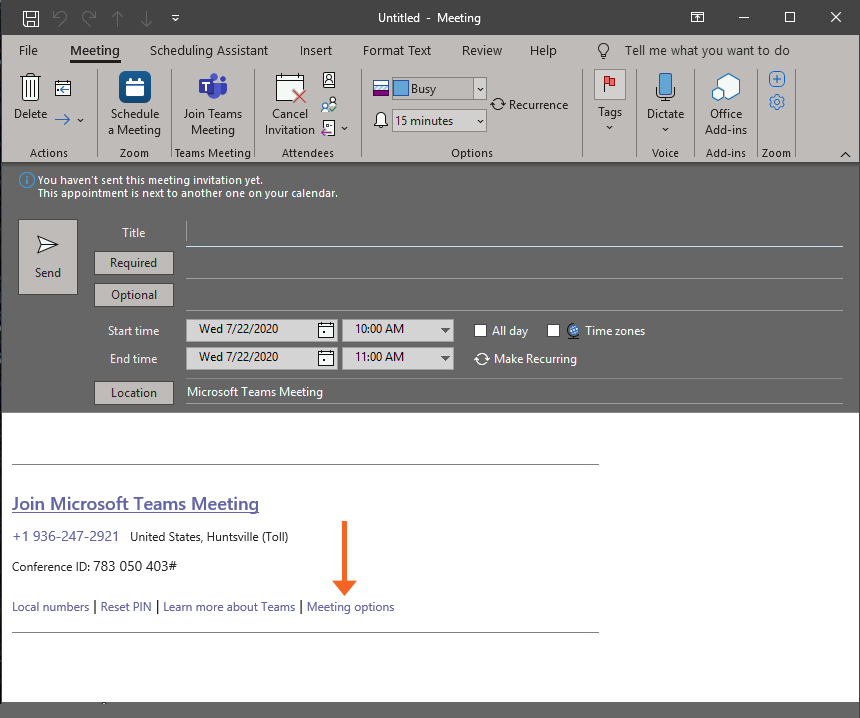The image size is (860, 718).
Task: Click the Check Names icon
Action: pyautogui.click(x=329, y=103)
